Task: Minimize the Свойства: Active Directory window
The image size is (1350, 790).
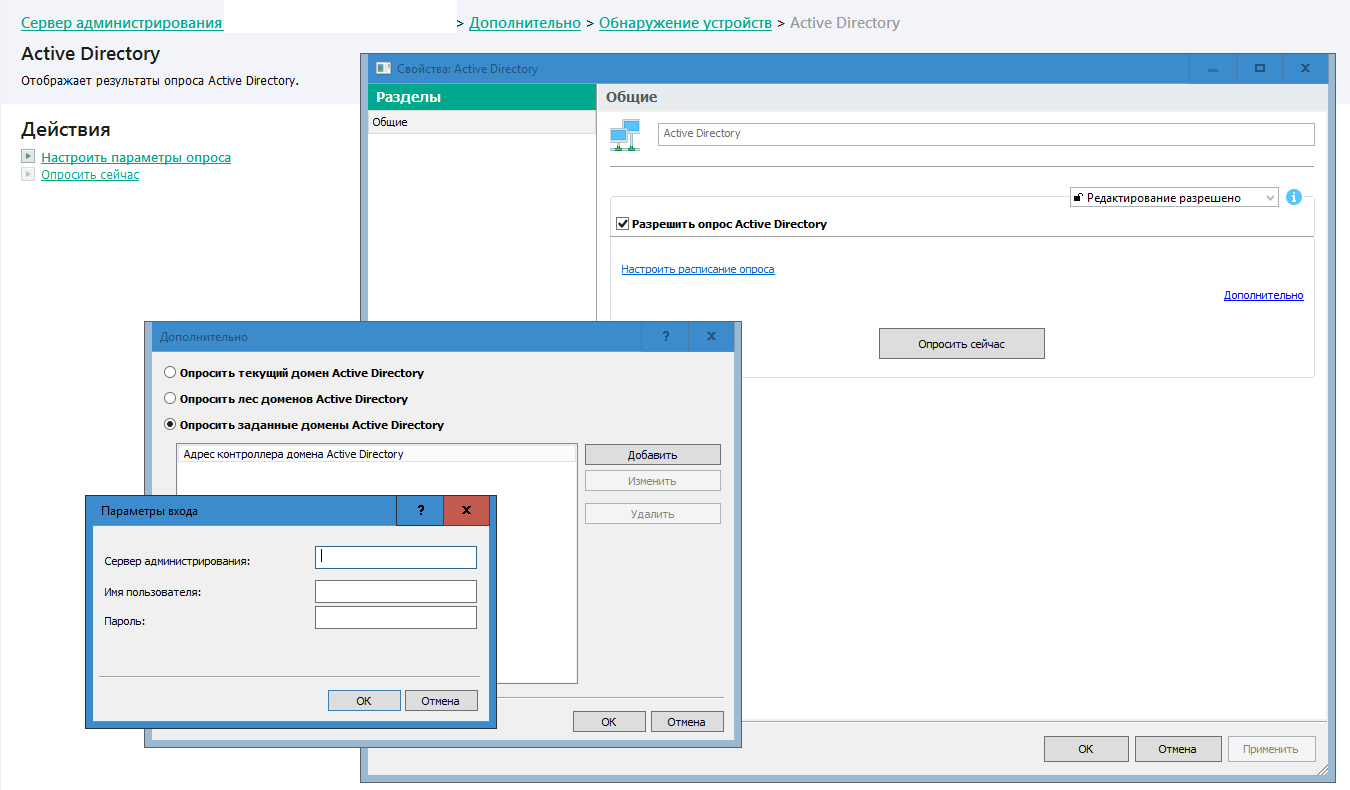Action: point(1213,69)
